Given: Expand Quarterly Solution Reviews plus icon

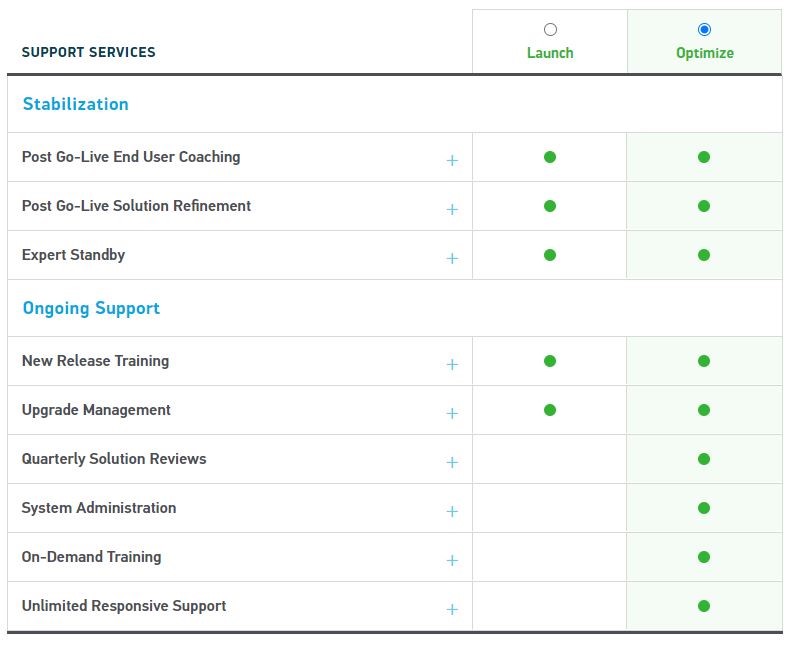Looking at the screenshot, I should pyautogui.click(x=452, y=462).
